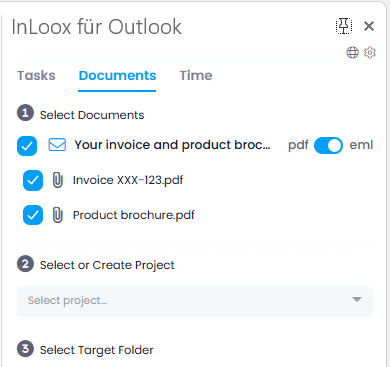Viewport: 390px width, 367px height.
Task: Click the 'Select Target Folder' heading
Action: 97,350
